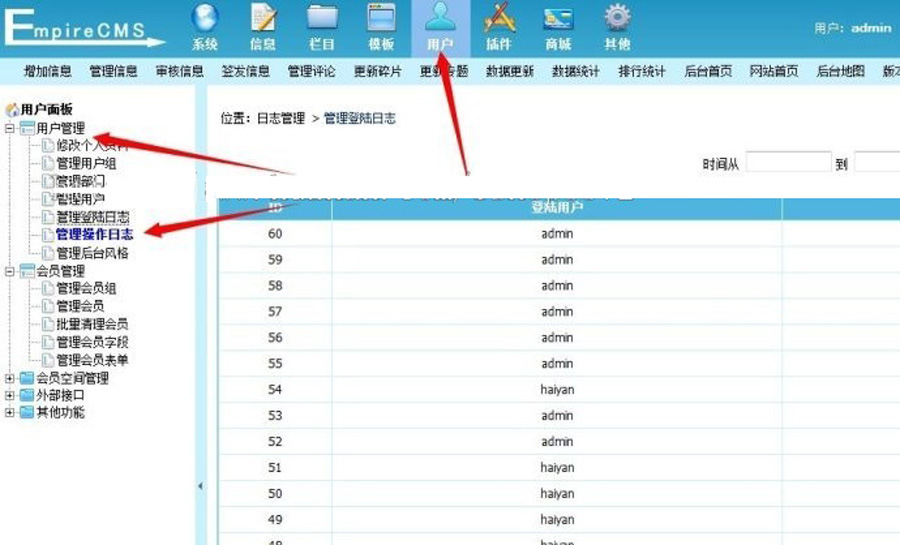Expand the 其他功能 folder node
The image size is (900, 545).
(x=10, y=413)
